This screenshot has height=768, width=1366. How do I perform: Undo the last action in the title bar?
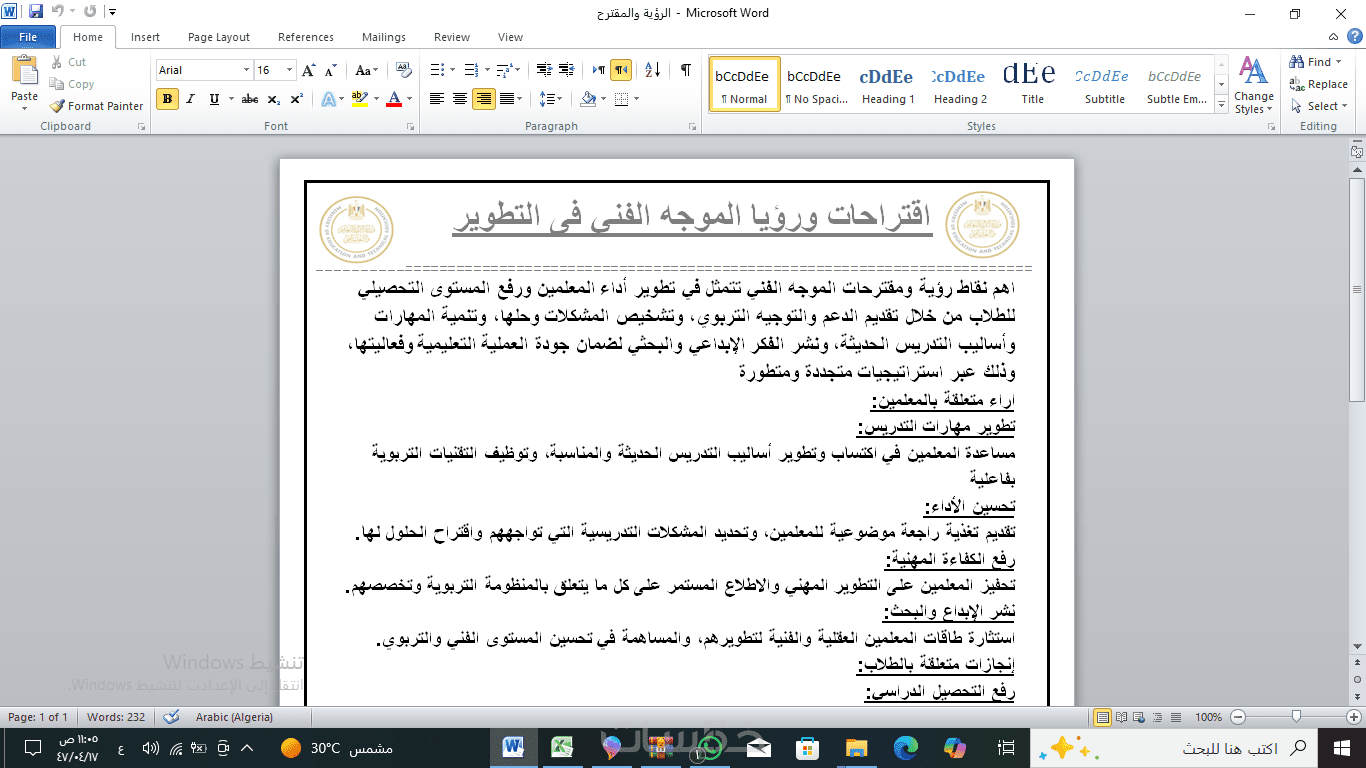pos(58,12)
